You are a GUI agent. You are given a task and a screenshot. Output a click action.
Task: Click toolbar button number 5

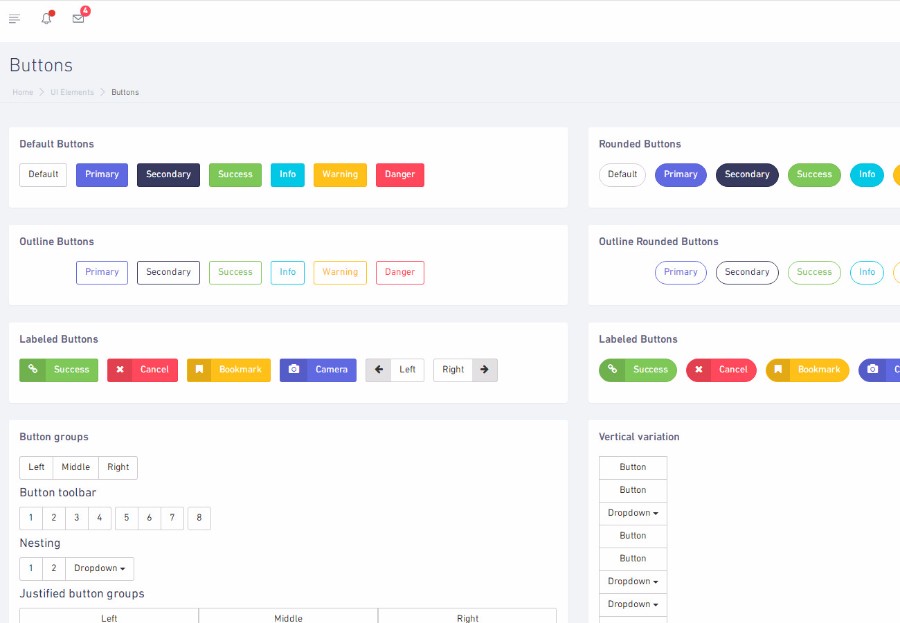(x=126, y=518)
